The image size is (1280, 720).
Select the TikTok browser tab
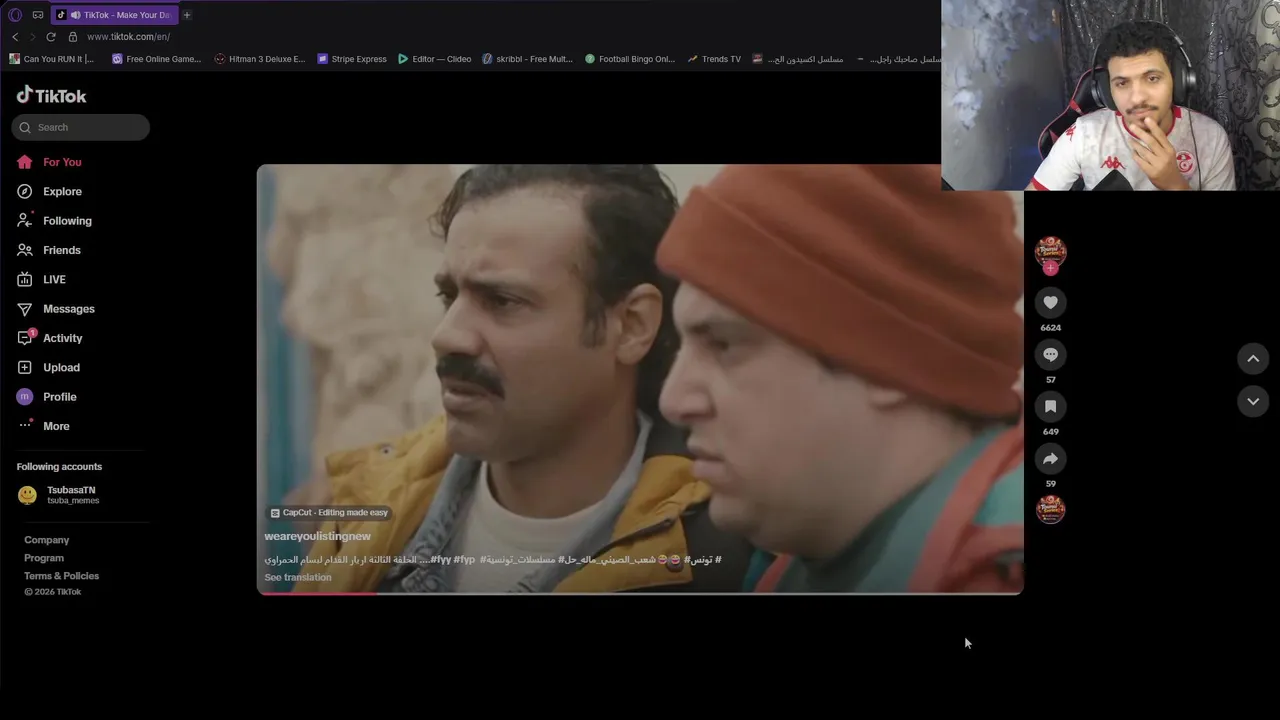114,15
